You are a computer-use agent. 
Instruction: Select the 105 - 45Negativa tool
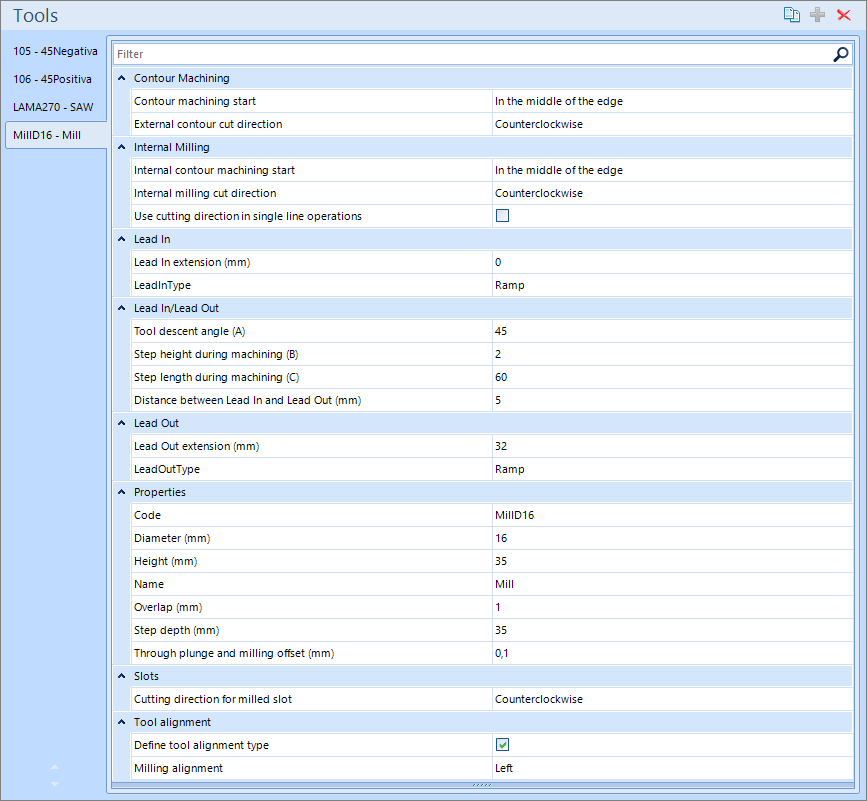point(55,51)
